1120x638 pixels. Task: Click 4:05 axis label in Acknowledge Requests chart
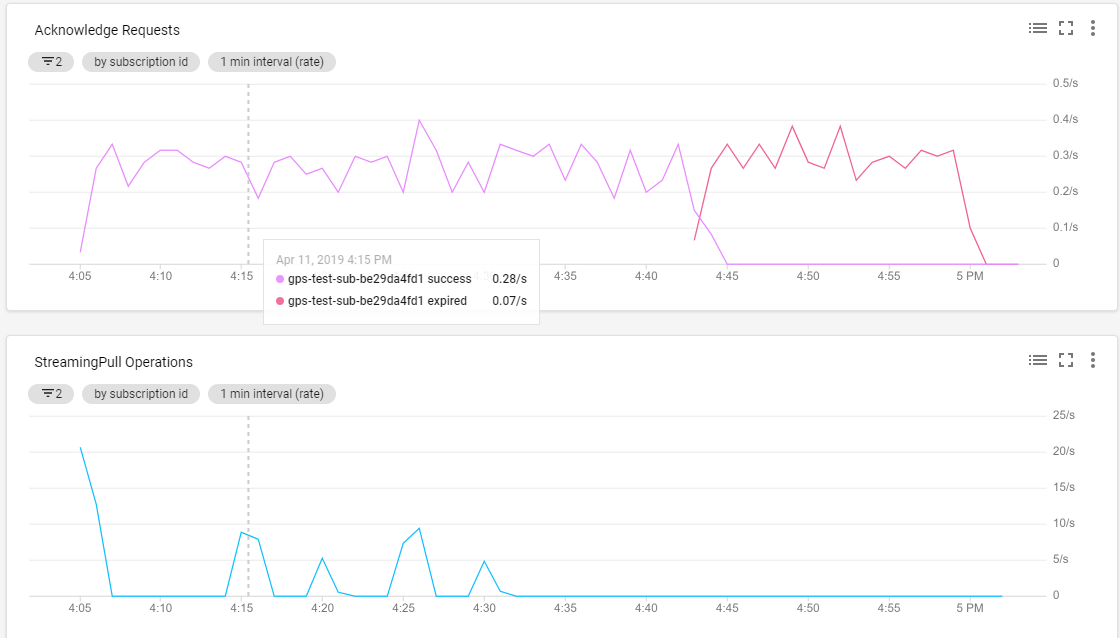[80, 276]
